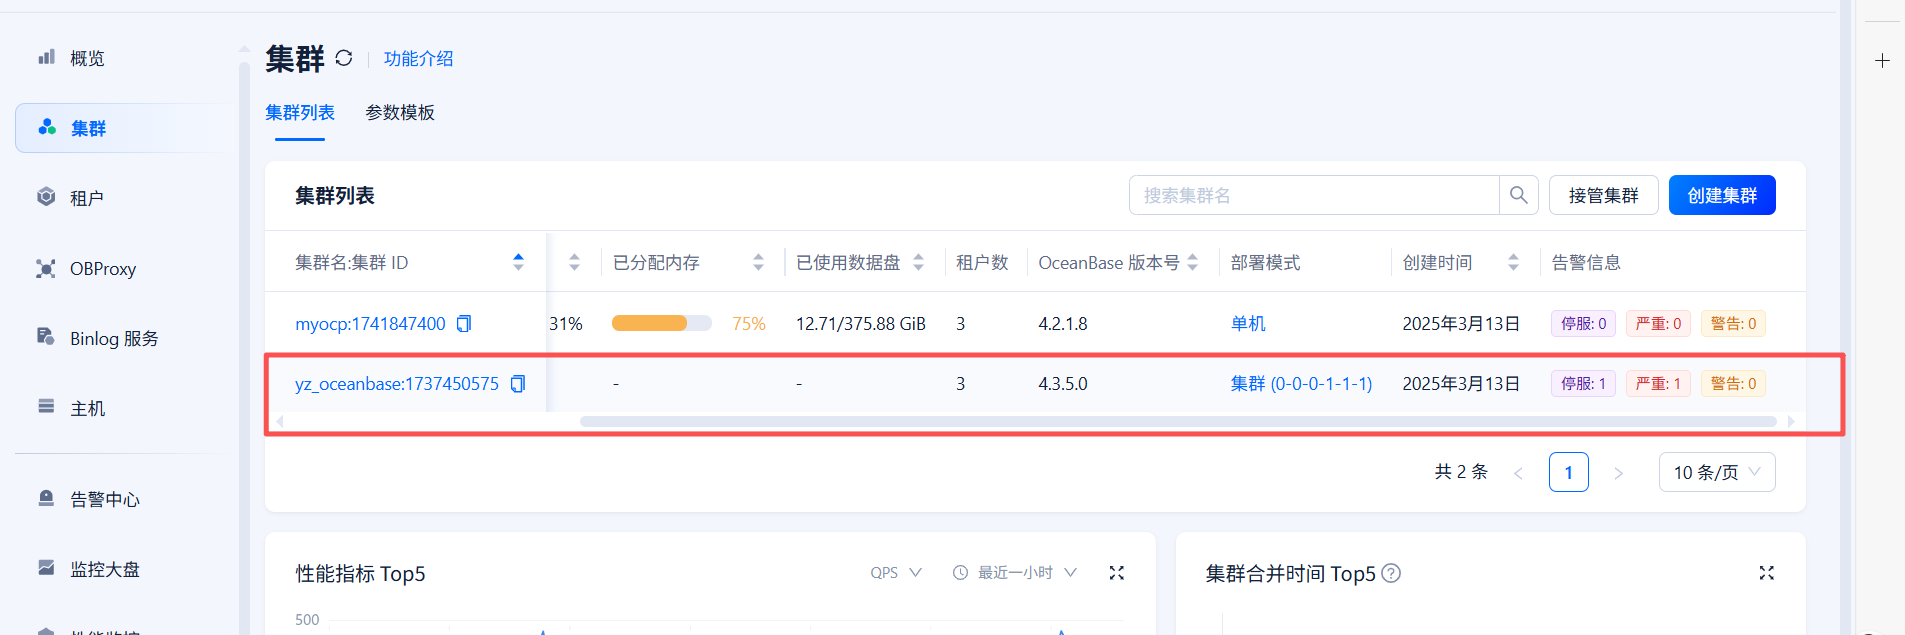Viewport: 1905px width, 635px height.
Task: Click version 4.3.5.0 cell
Action: click(x=1063, y=384)
